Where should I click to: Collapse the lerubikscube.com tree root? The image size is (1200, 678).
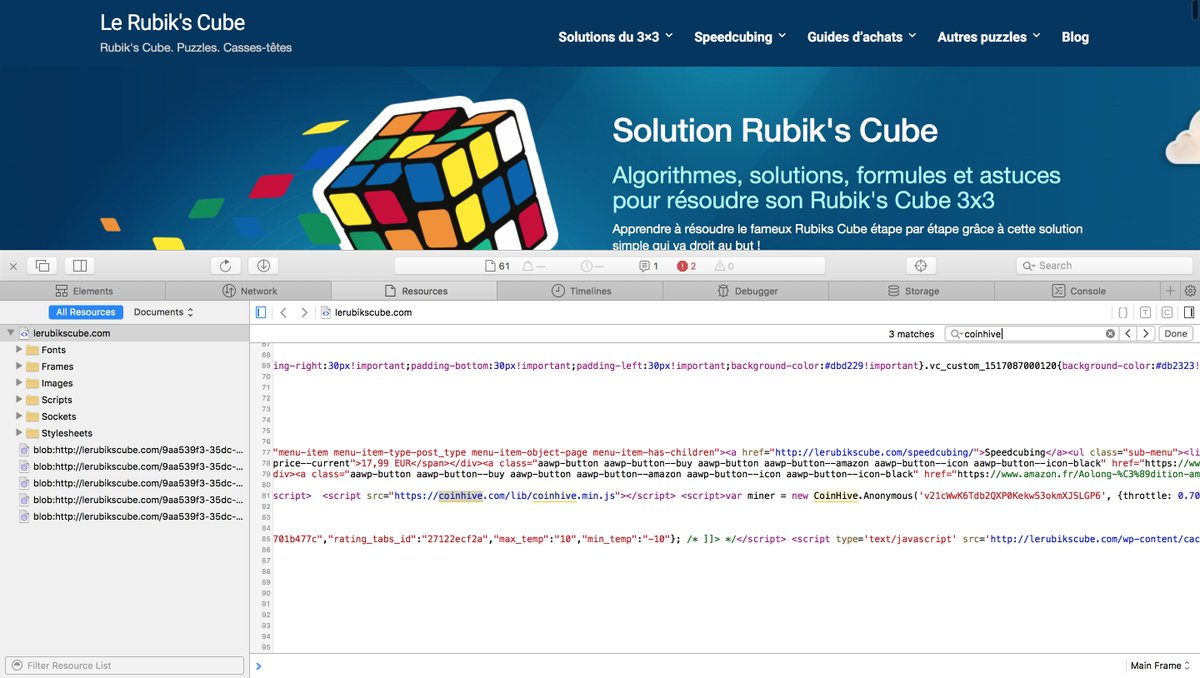(10, 333)
